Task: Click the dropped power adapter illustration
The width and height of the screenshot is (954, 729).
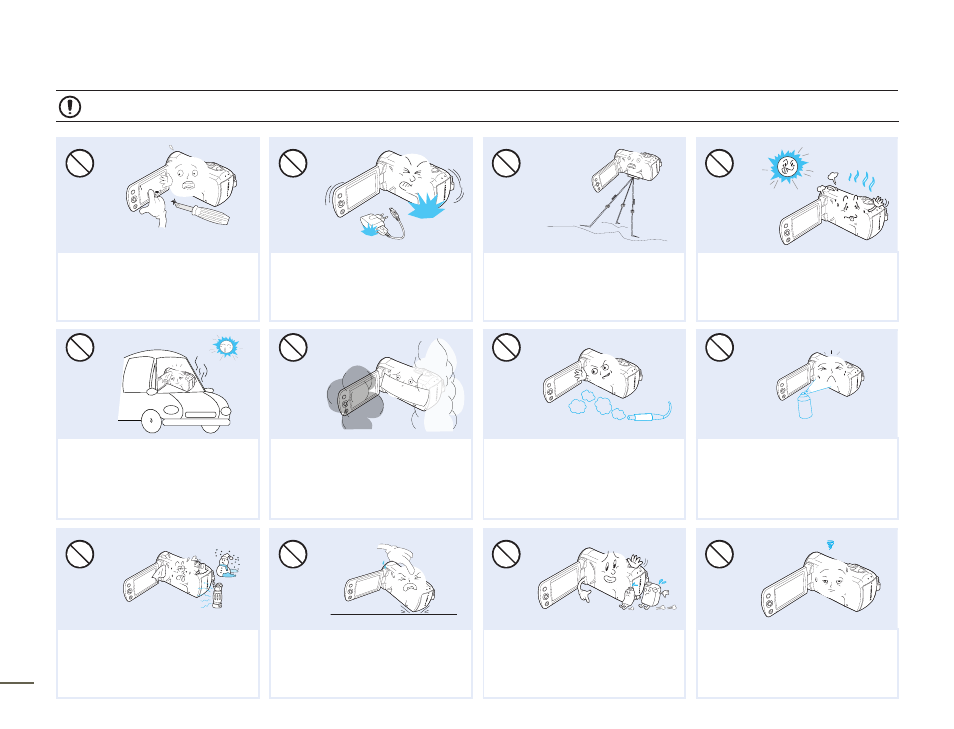Action: pos(382,224)
